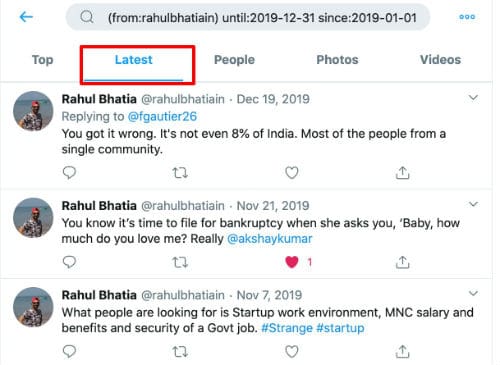Expand the Nov 21 tweet's chevron menu
Image resolution: width=500 pixels, height=365 pixels.
[x=473, y=204]
